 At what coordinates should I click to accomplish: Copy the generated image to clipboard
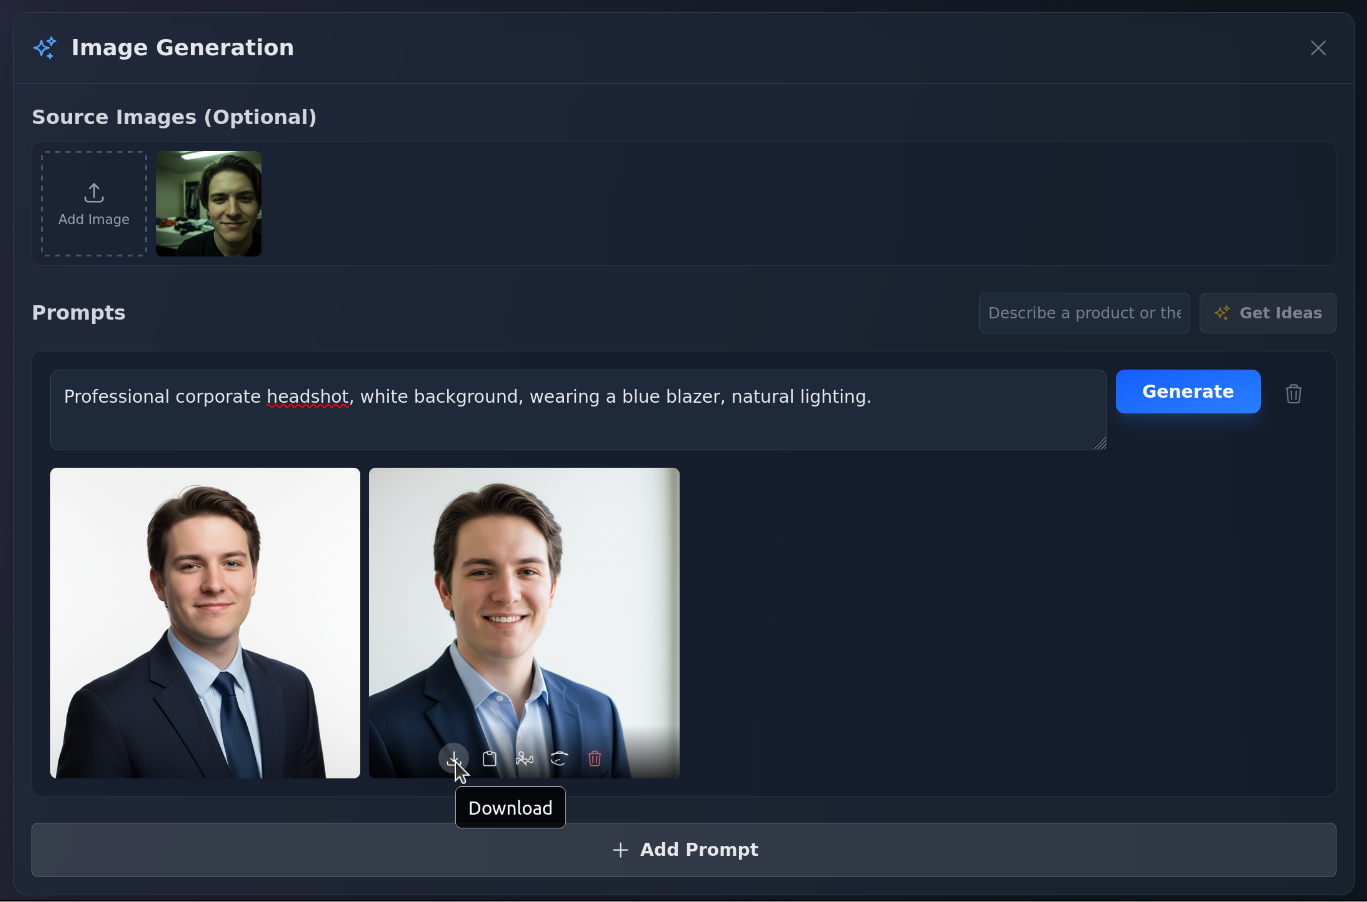coord(489,758)
